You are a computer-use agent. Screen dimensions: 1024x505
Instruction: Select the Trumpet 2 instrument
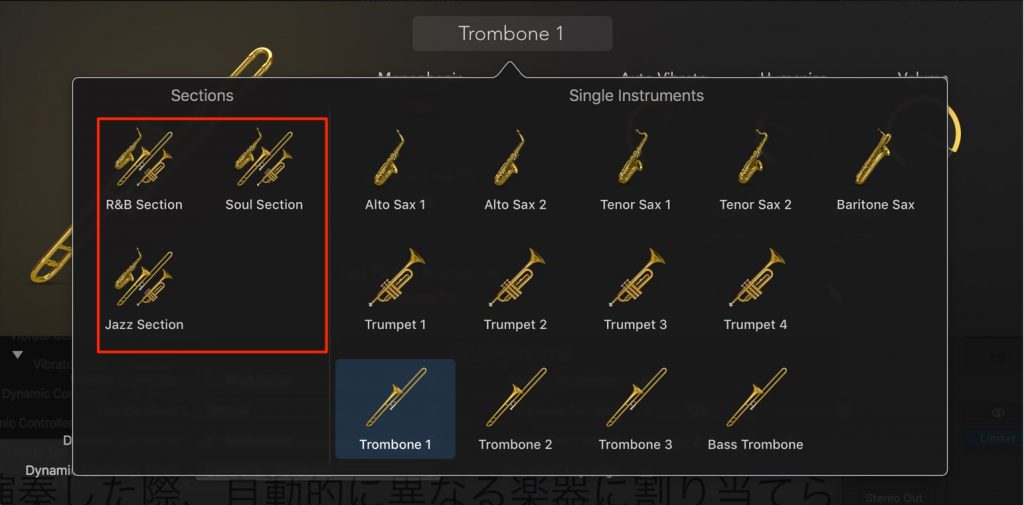[515, 289]
